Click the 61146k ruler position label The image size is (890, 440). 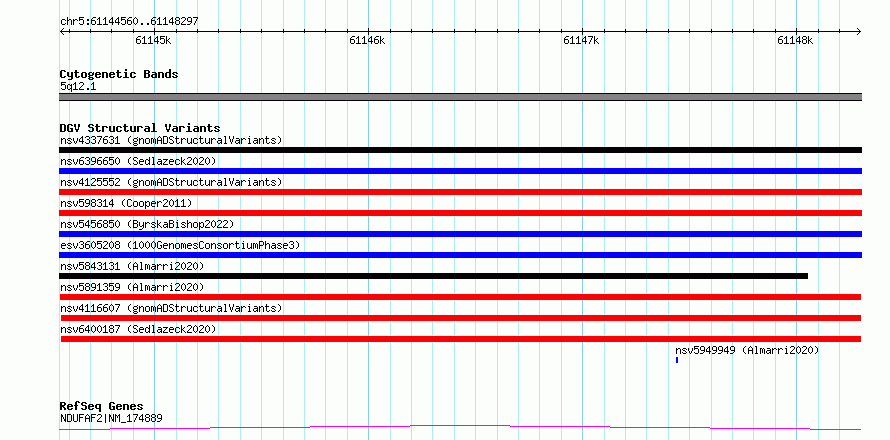pyautogui.click(x=367, y=40)
